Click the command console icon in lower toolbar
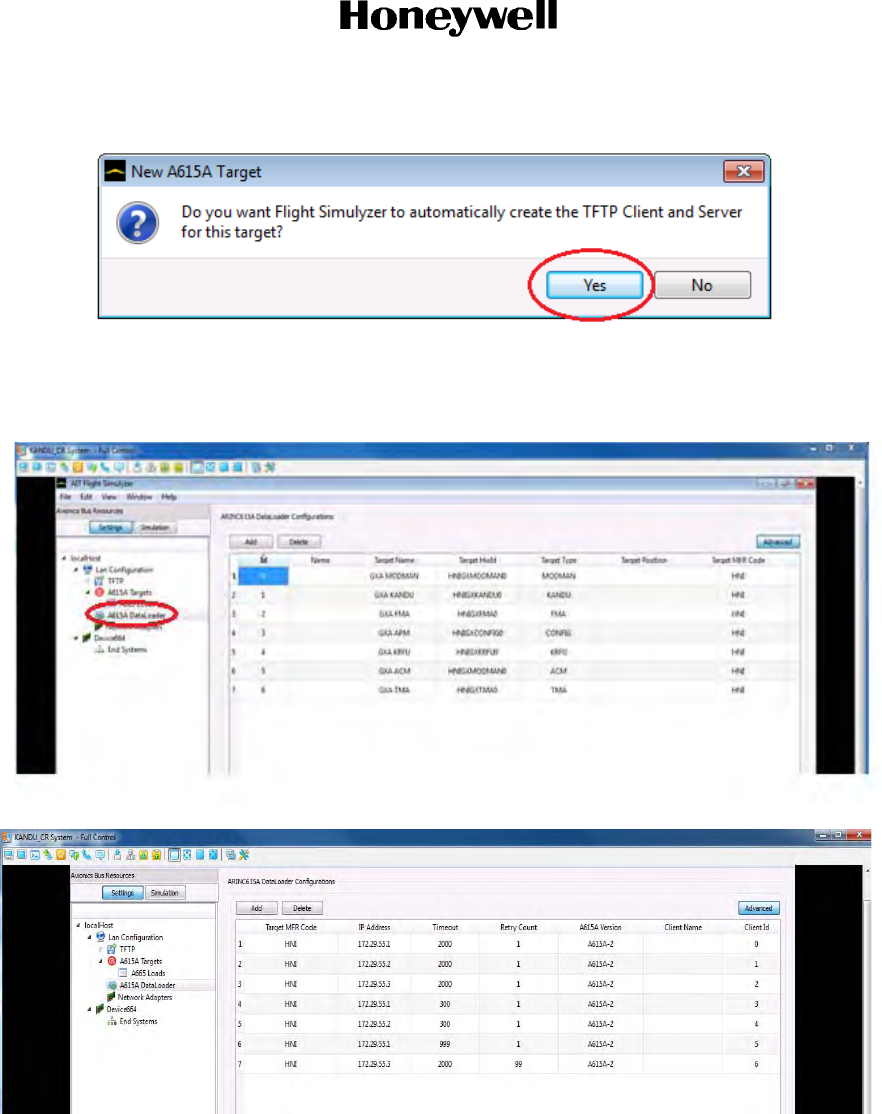The width and height of the screenshot is (882, 1114). coord(34,855)
